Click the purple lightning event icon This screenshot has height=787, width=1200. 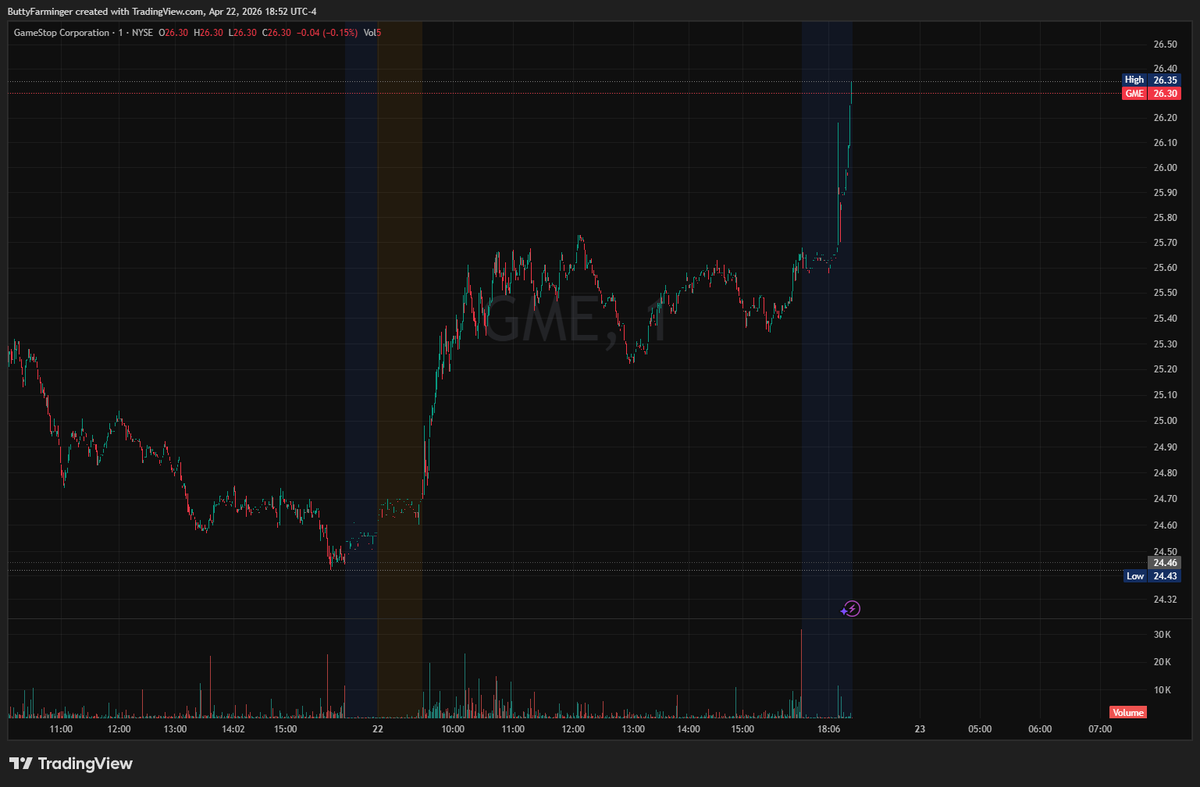(x=851, y=608)
